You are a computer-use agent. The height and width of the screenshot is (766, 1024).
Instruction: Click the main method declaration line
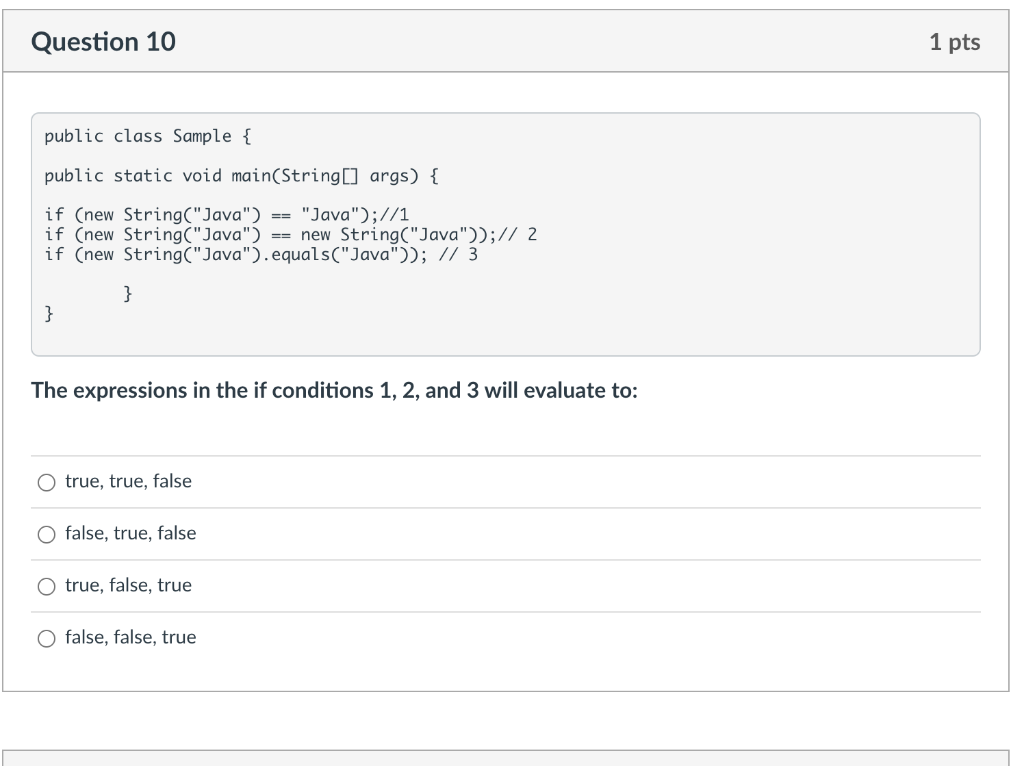pyautogui.click(x=241, y=176)
